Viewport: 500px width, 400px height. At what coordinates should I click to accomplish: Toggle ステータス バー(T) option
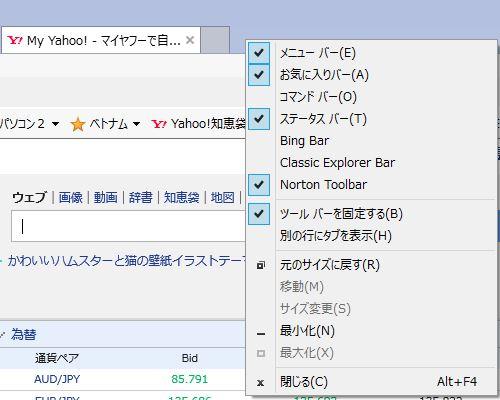point(371,119)
